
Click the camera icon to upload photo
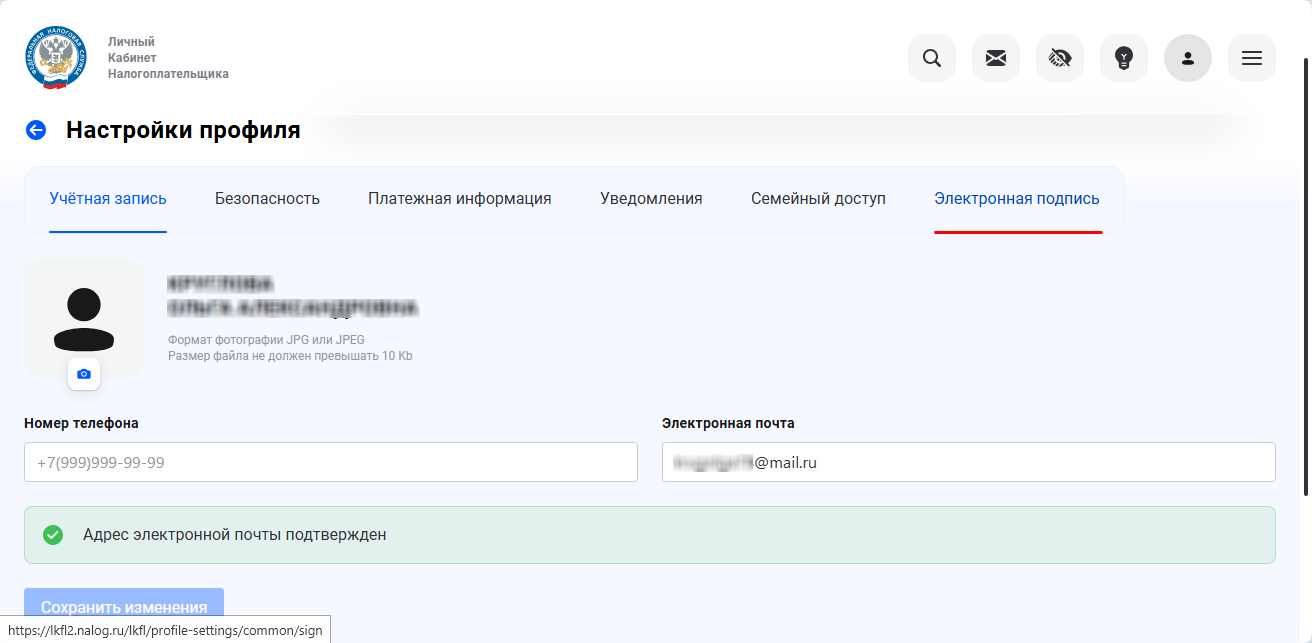84,374
